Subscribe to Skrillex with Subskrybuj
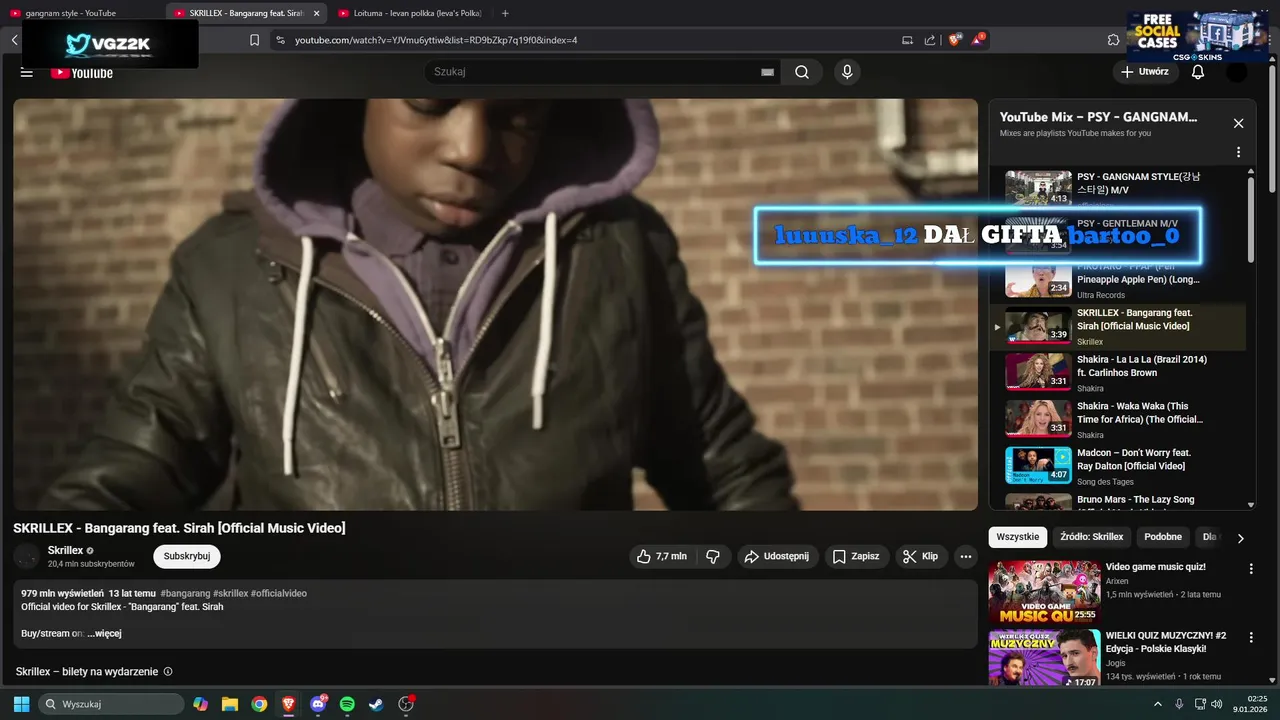The height and width of the screenshot is (720, 1280). [187, 556]
